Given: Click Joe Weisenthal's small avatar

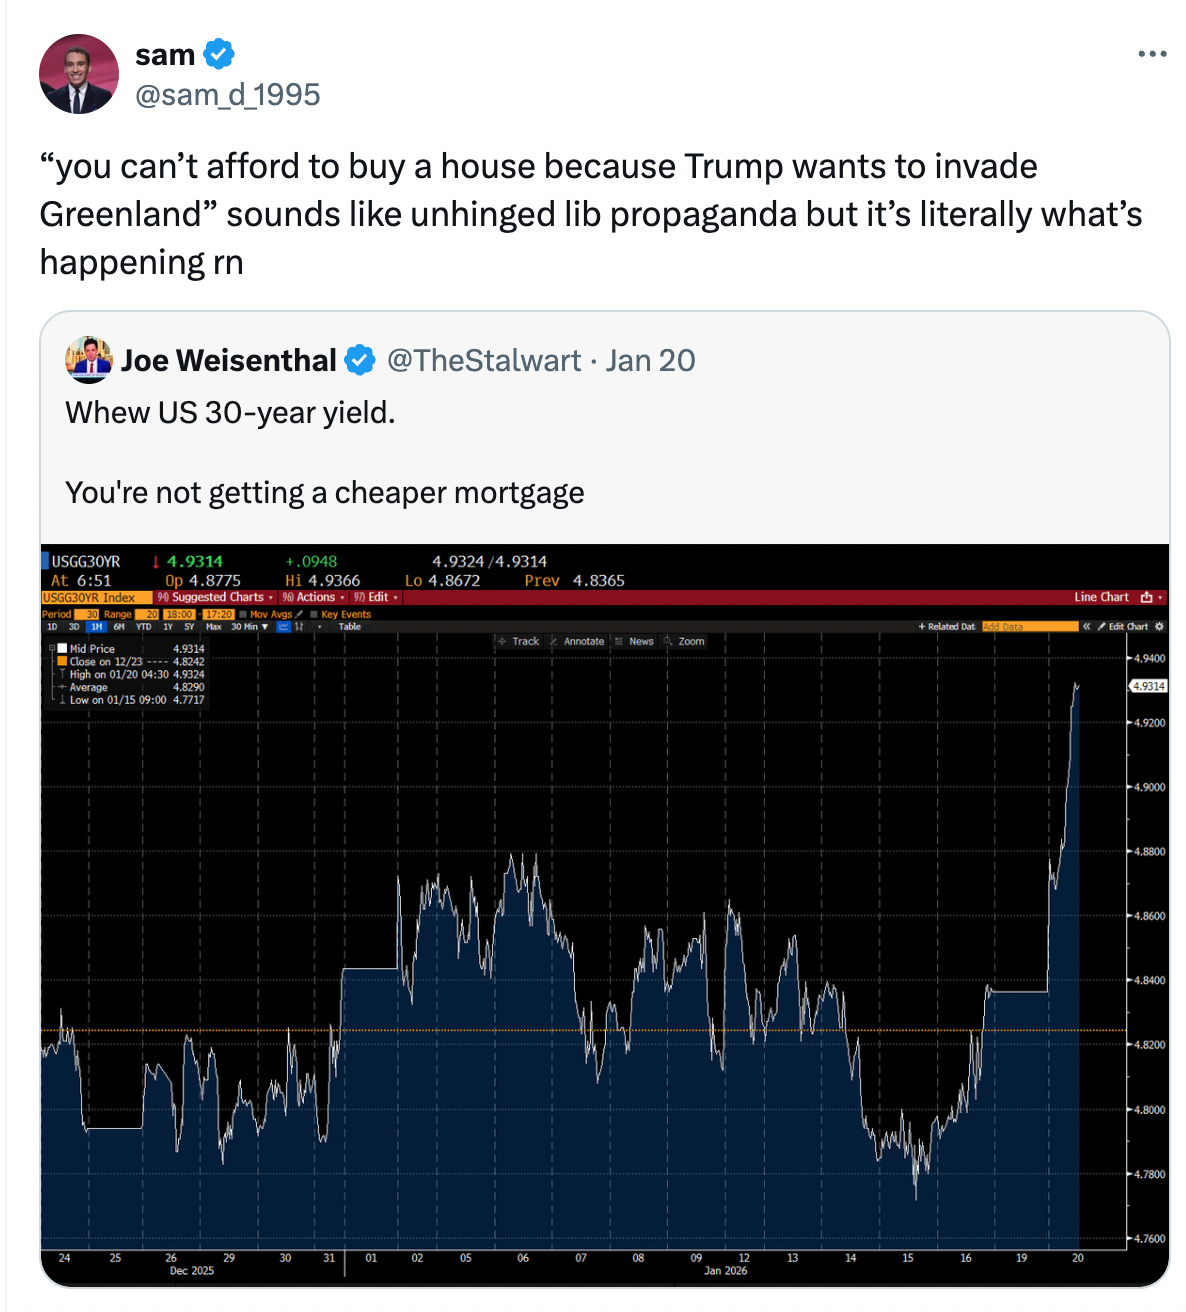Looking at the screenshot, I should point(88,360).
